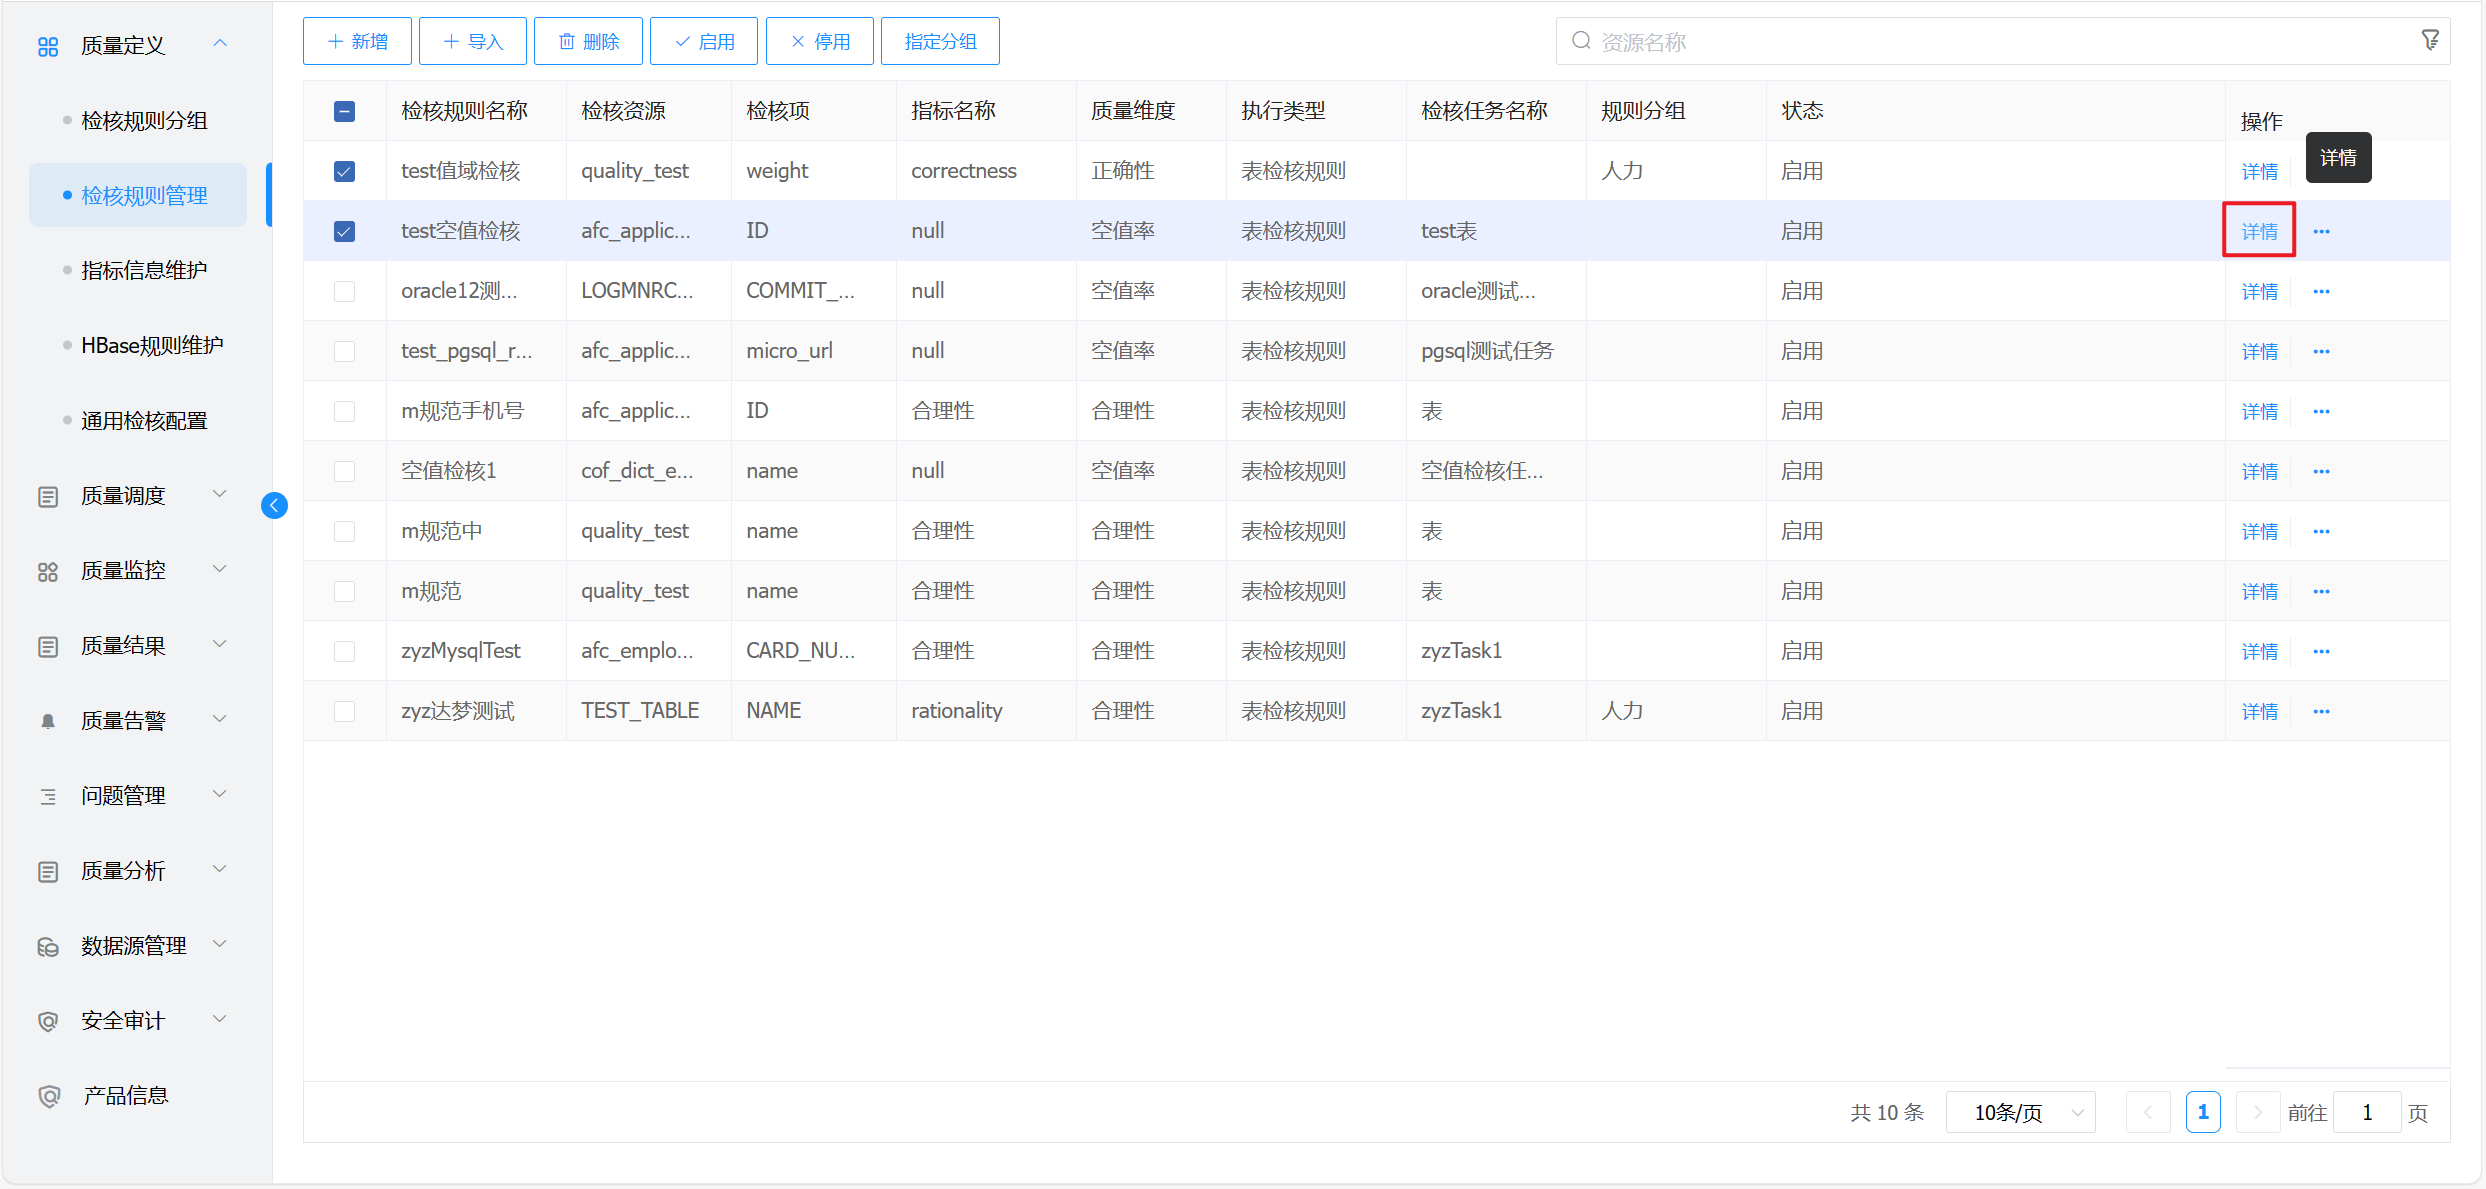Uncheck the test值域检核 row checkbox
2486x1189 pixels.
pyautogui.click(x=344, y=171)
